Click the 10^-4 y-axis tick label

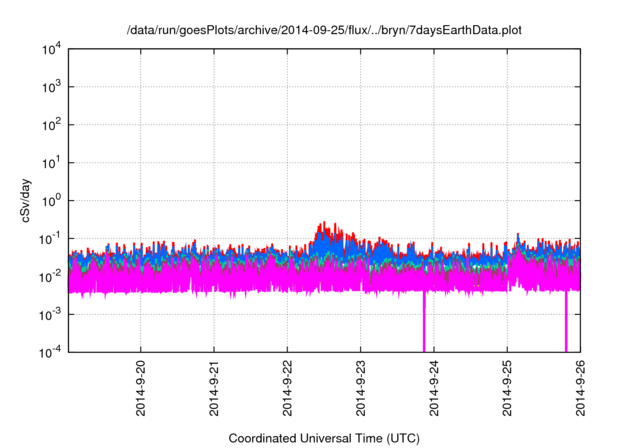tap(49, 352)
